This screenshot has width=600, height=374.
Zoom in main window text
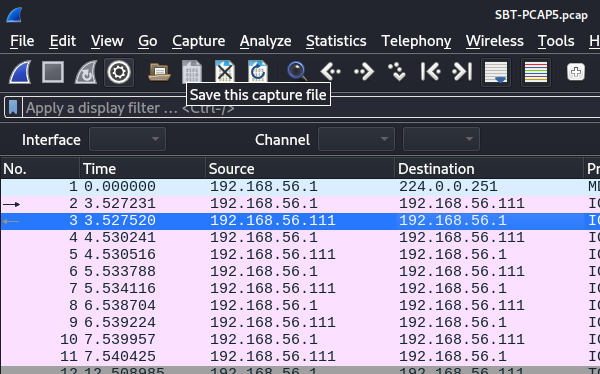click(x=576, y=72)
